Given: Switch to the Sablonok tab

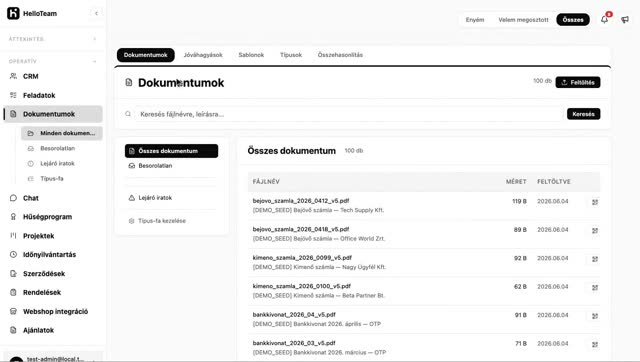Looking at the screenshot, I should pos(251,55).
